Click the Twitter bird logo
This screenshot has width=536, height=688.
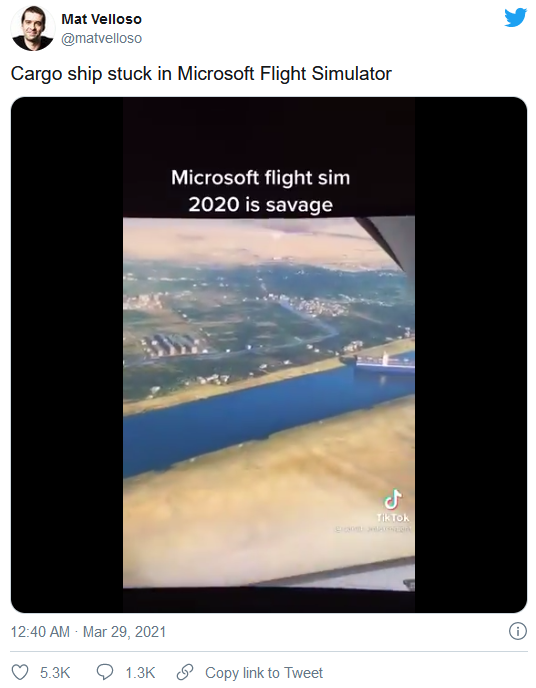tap(515, 18)
